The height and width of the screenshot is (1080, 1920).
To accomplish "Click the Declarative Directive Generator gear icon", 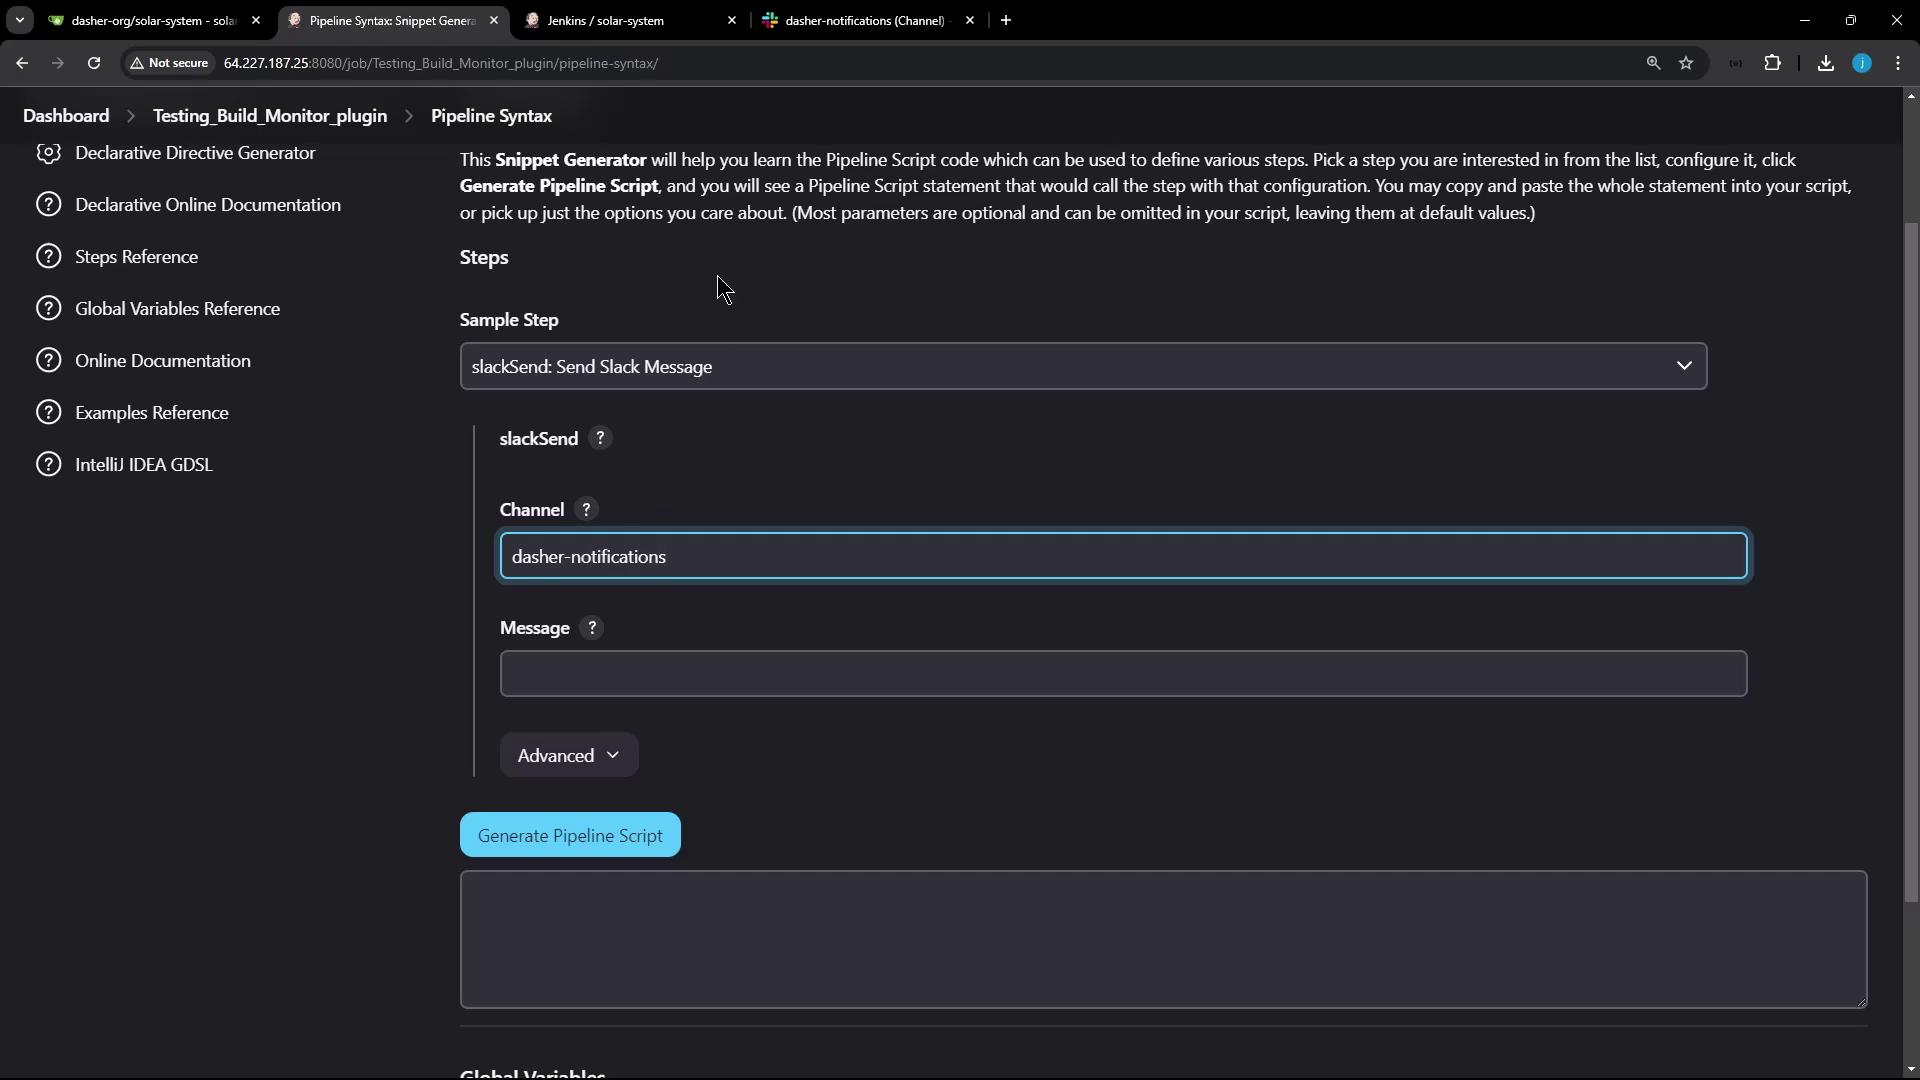I will tap(48, 153).
